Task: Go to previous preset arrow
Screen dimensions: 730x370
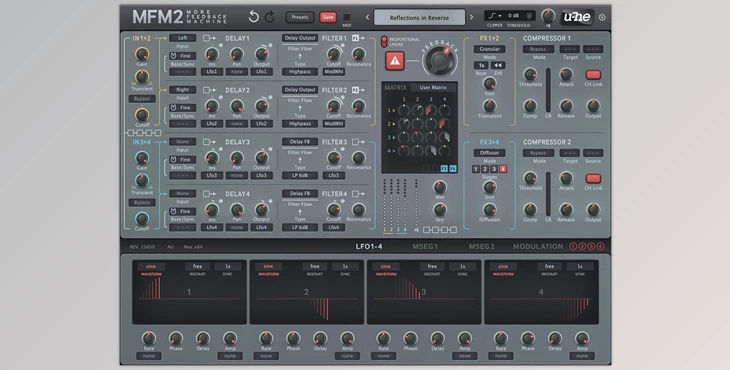Action: tap(367, 17)
